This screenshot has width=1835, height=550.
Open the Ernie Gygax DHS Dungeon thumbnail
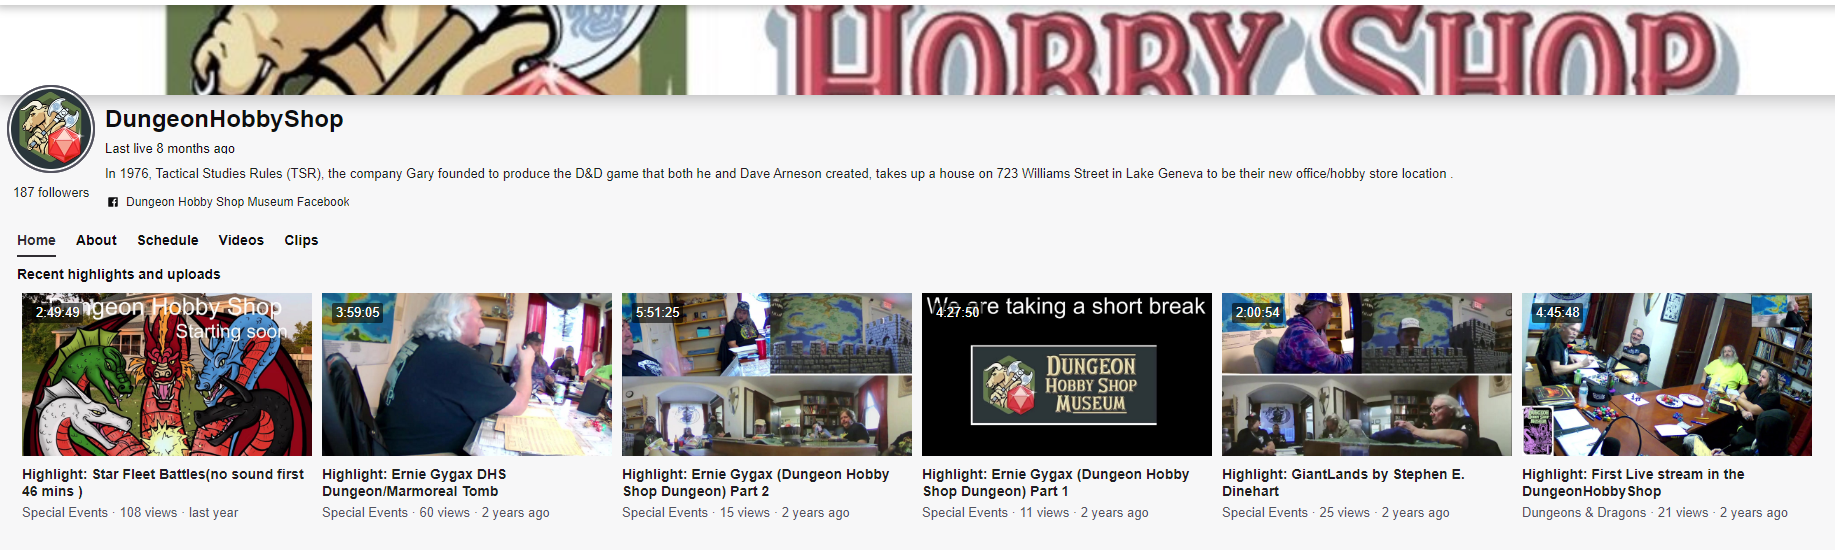tap(467, 374)
